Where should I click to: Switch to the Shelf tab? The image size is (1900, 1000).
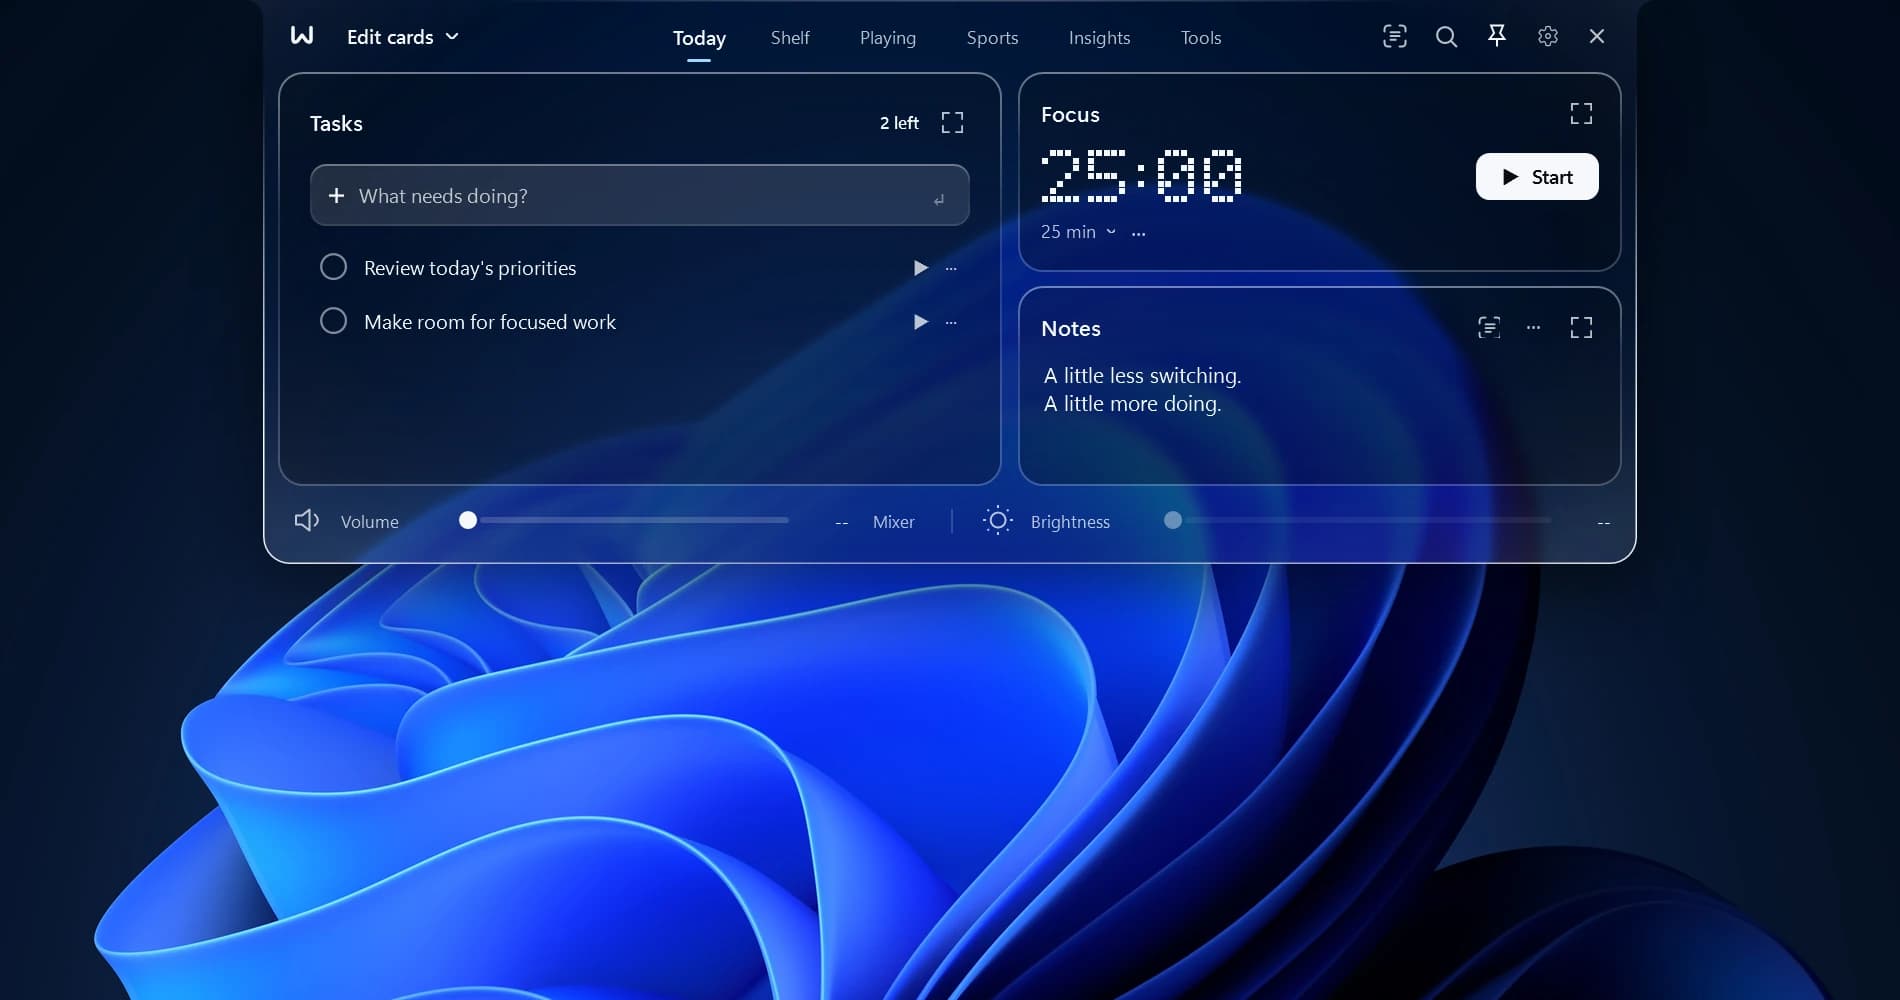(x=790, y=38)
